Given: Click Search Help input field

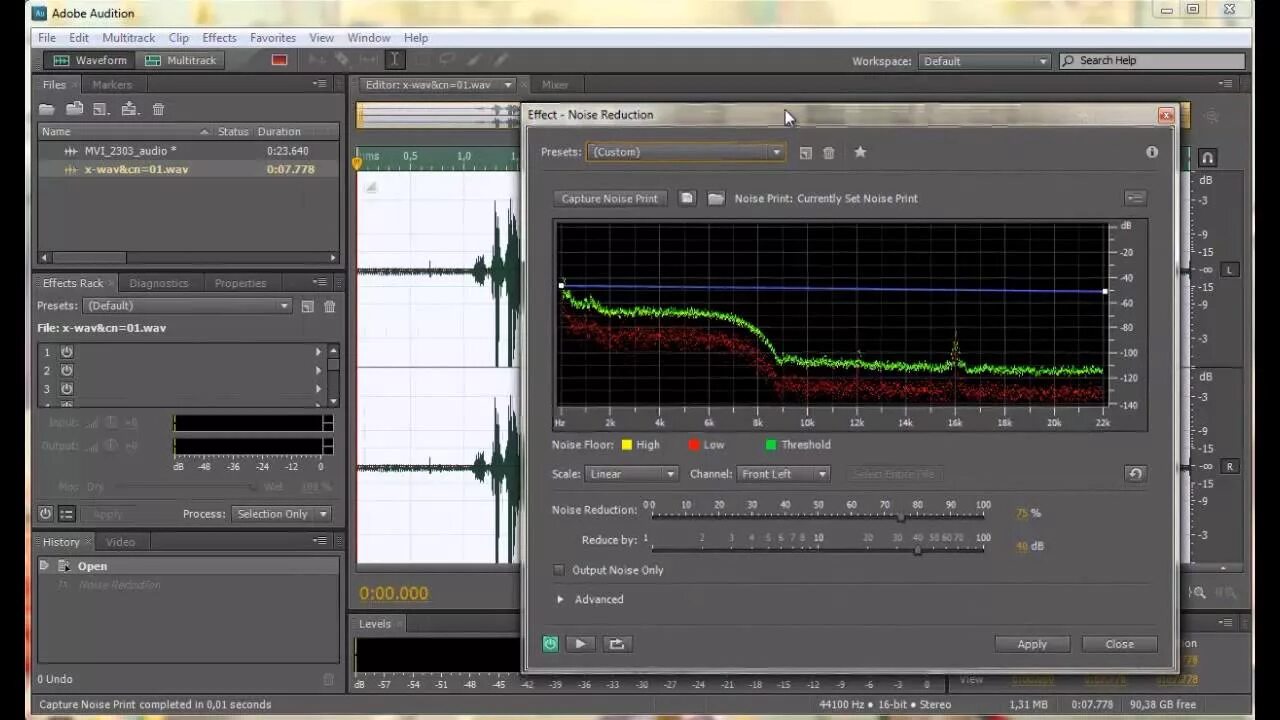Looking at the screenshot, I should [x=1152, y=61].
